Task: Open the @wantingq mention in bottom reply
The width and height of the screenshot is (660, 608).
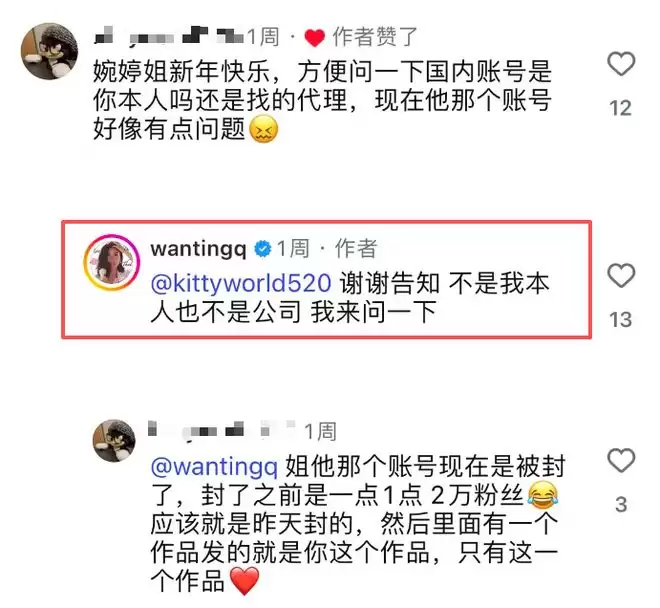Action: click(214, 467)
